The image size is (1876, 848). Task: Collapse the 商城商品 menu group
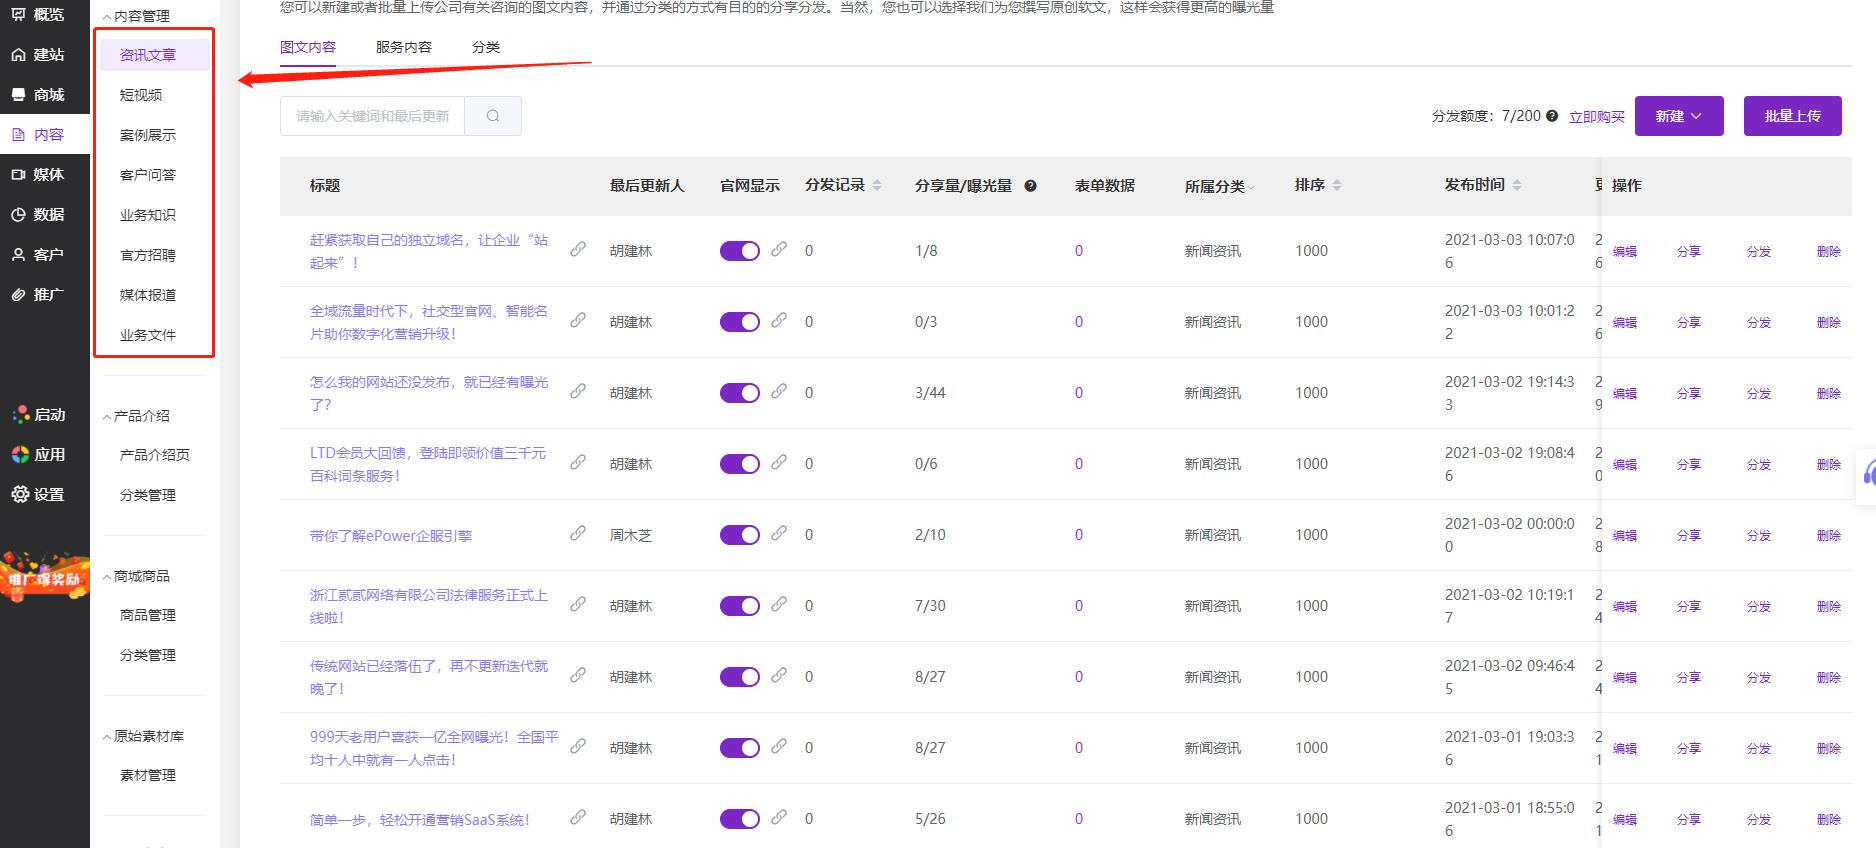click(137, 576)
